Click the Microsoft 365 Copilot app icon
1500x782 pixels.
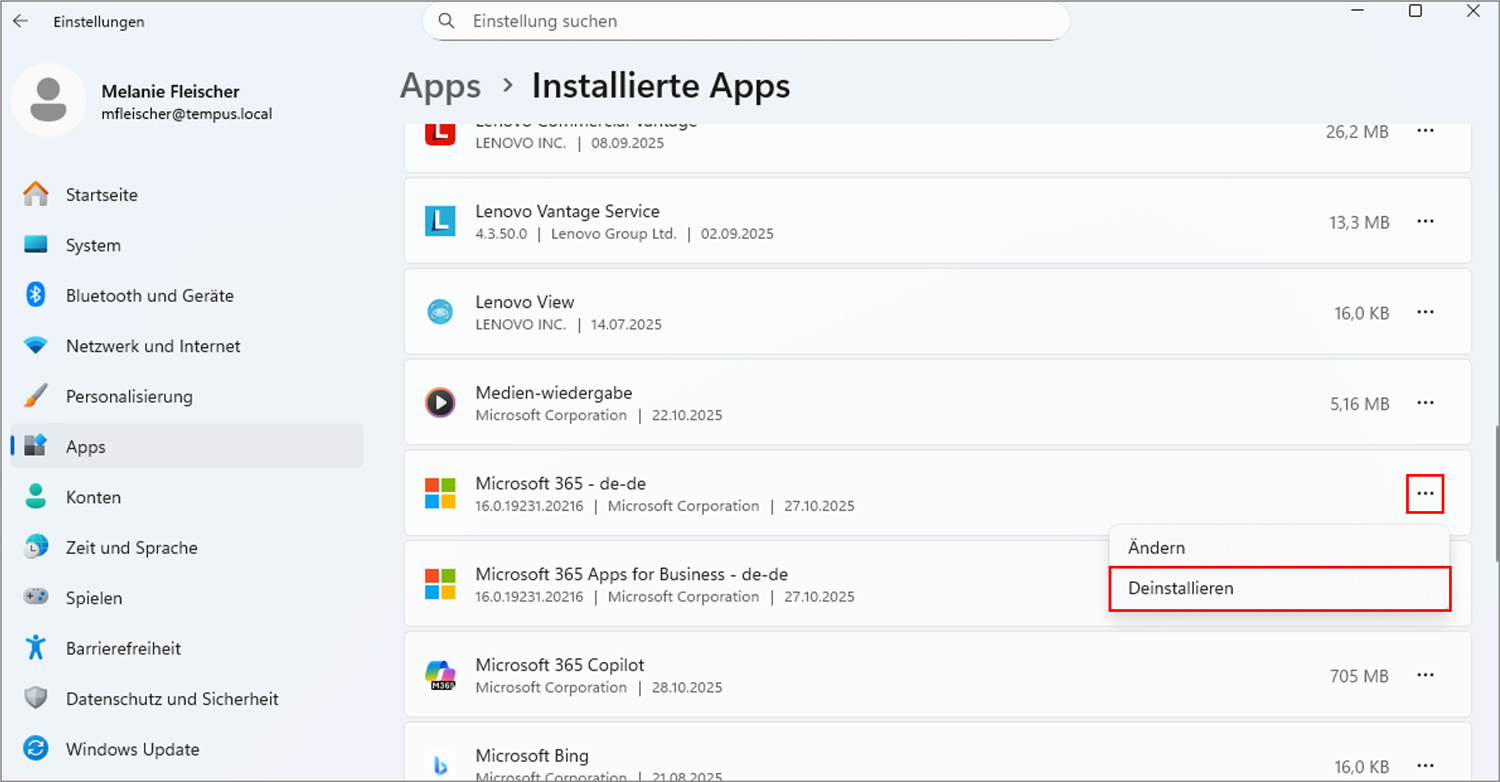pyautogui.click(x=440, y=675)
